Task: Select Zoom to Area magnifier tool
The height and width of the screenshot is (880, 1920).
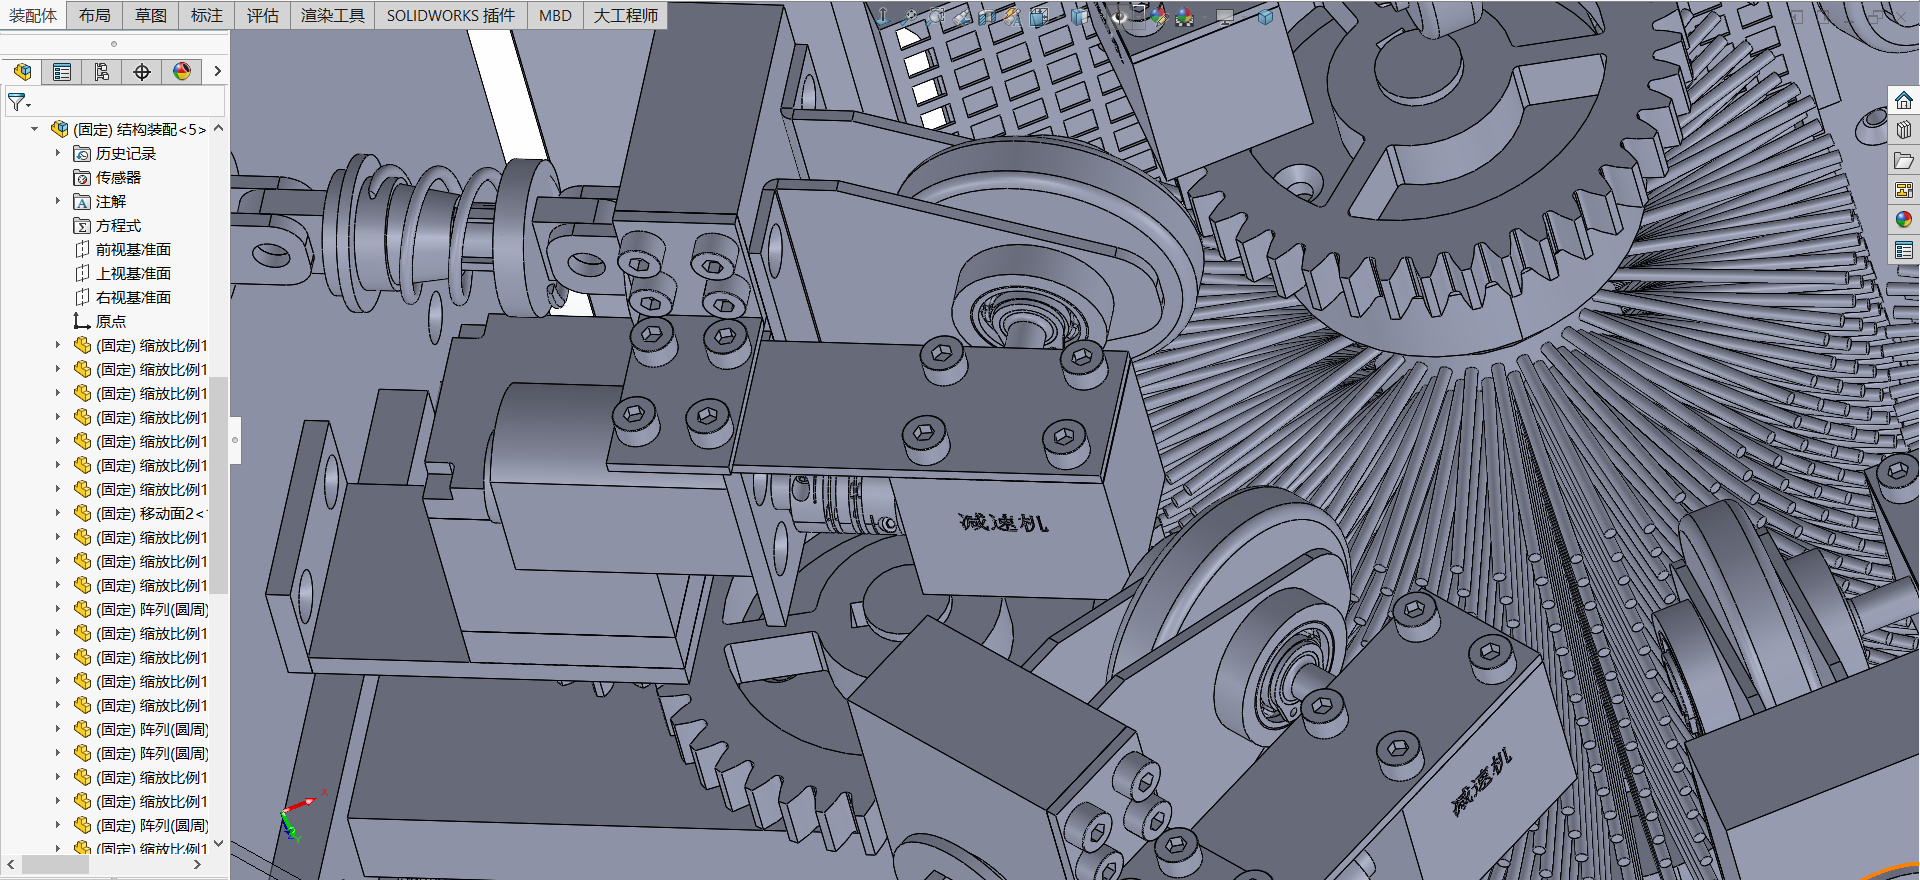Action: [936, 17]
